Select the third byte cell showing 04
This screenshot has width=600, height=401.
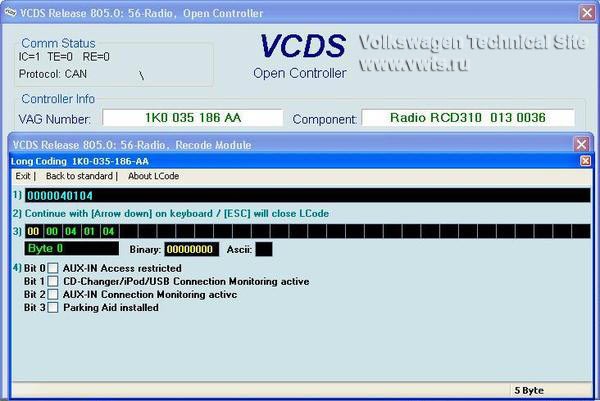(71, 231)
